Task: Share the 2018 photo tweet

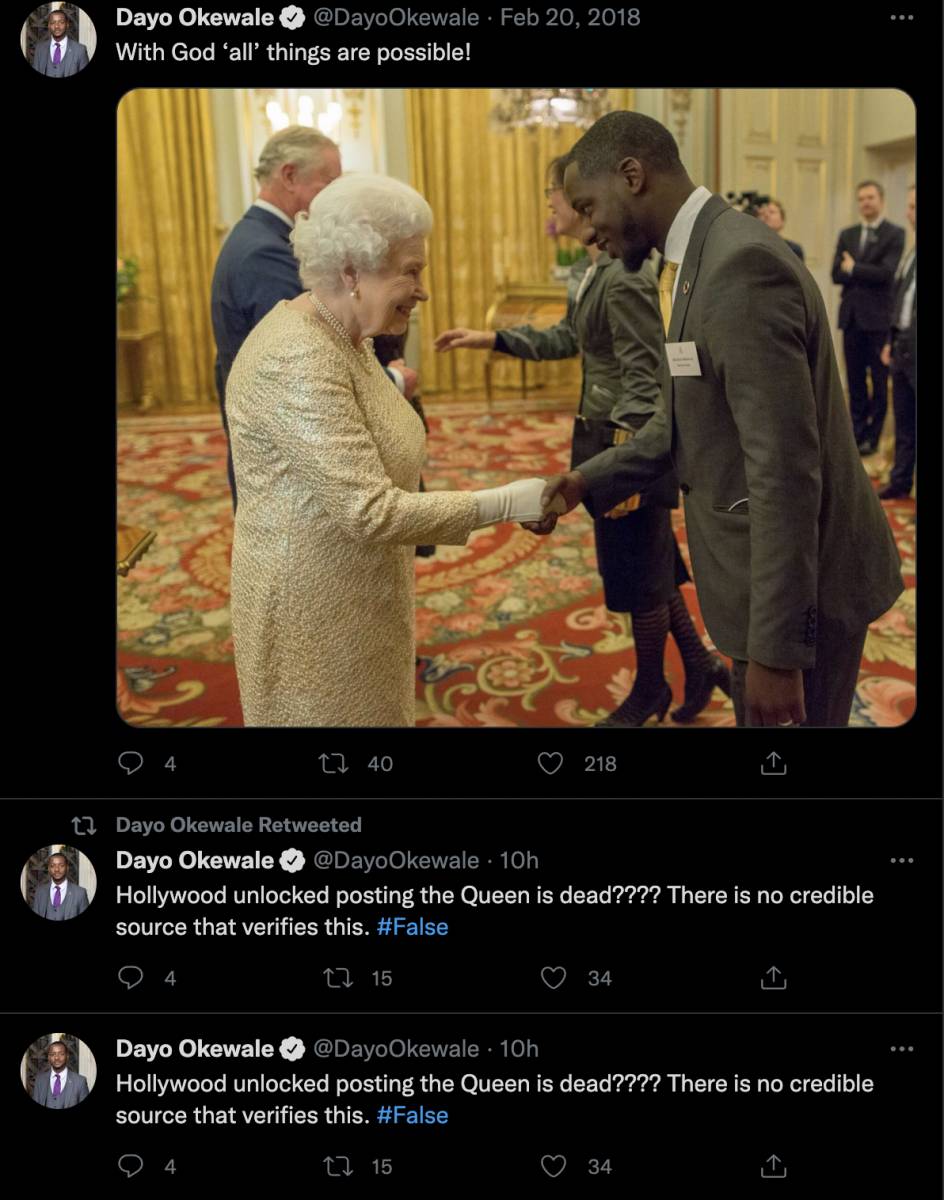Action: click(773, 764)
